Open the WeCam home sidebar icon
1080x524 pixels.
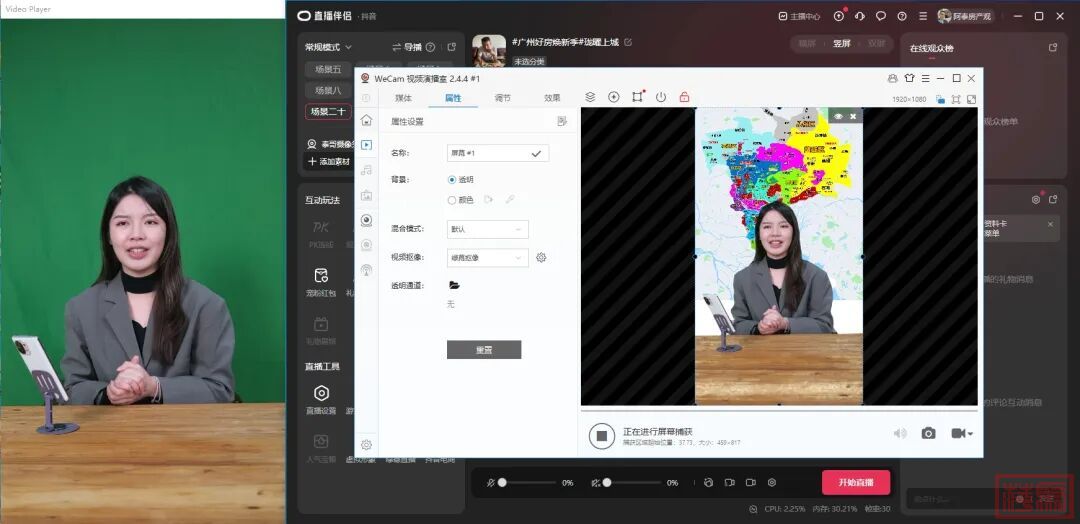click(x=366, y=120)
